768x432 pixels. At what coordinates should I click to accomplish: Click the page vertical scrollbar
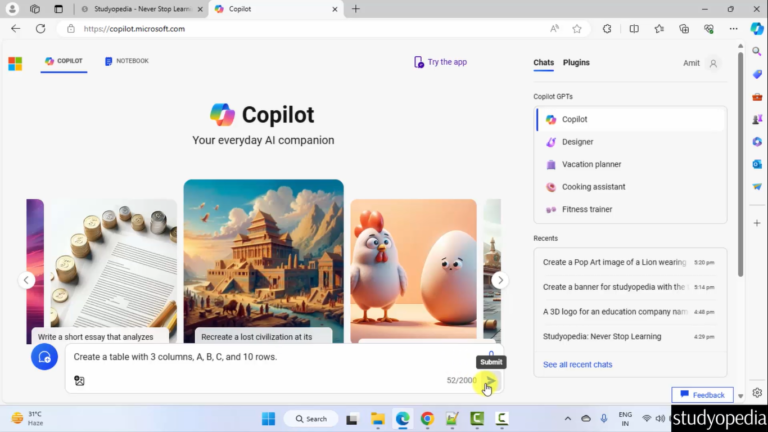[x=741, y=167]
